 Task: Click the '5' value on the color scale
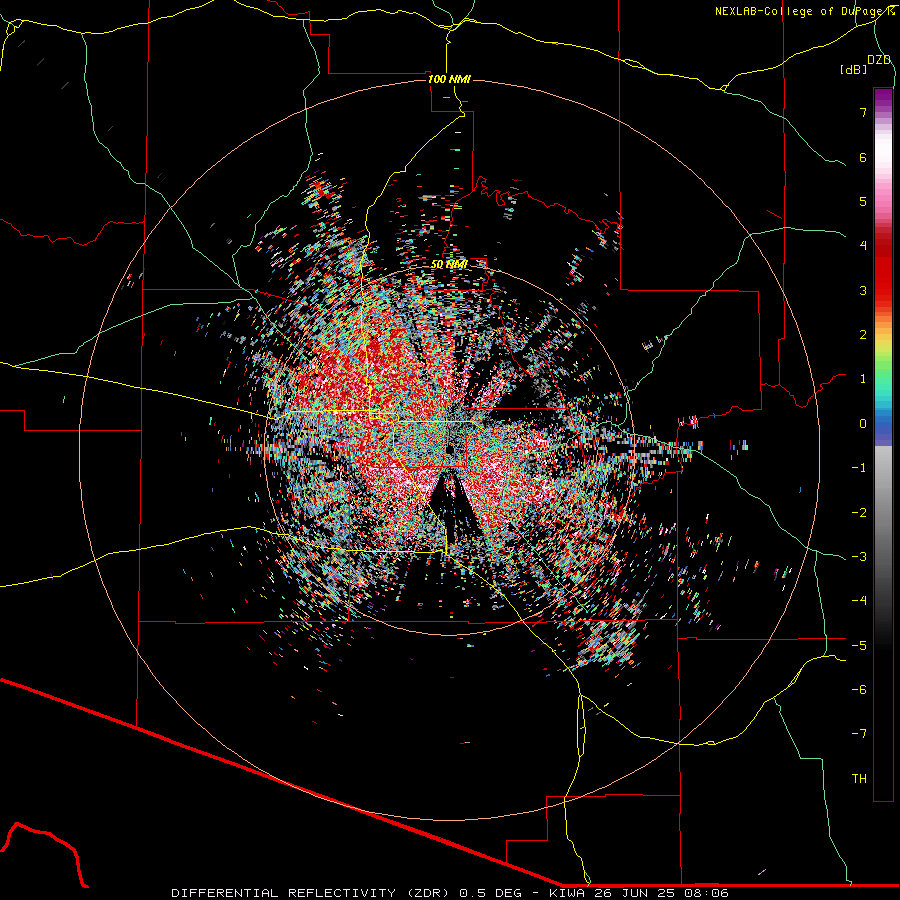tap(863, 201)
